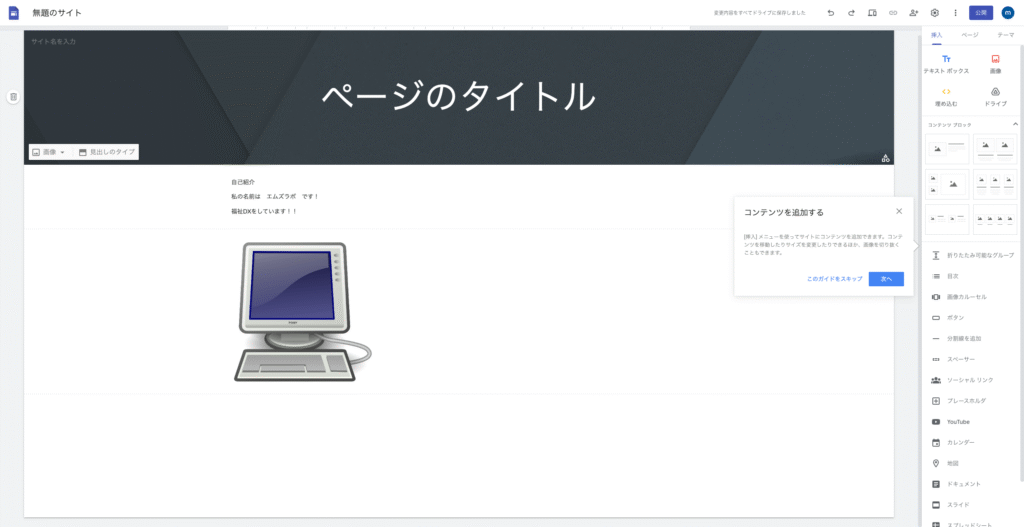Screen dimensions: 1024x527
Task: Select the single image with text block layout
Action: pos(947,149)
